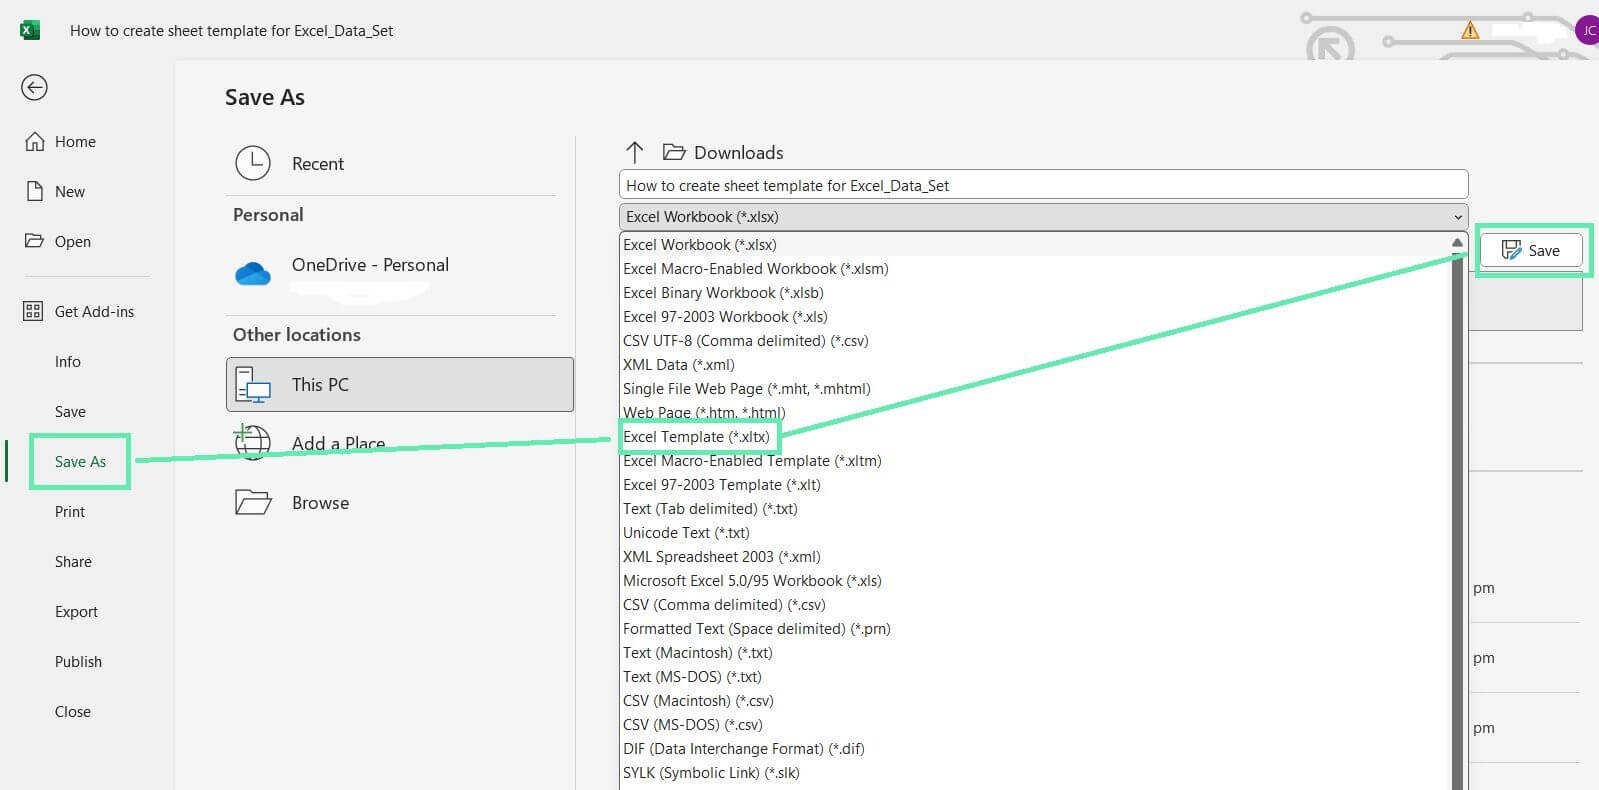Choose Formatted Text (Space delimited) (*.prn)

point(757,629)
